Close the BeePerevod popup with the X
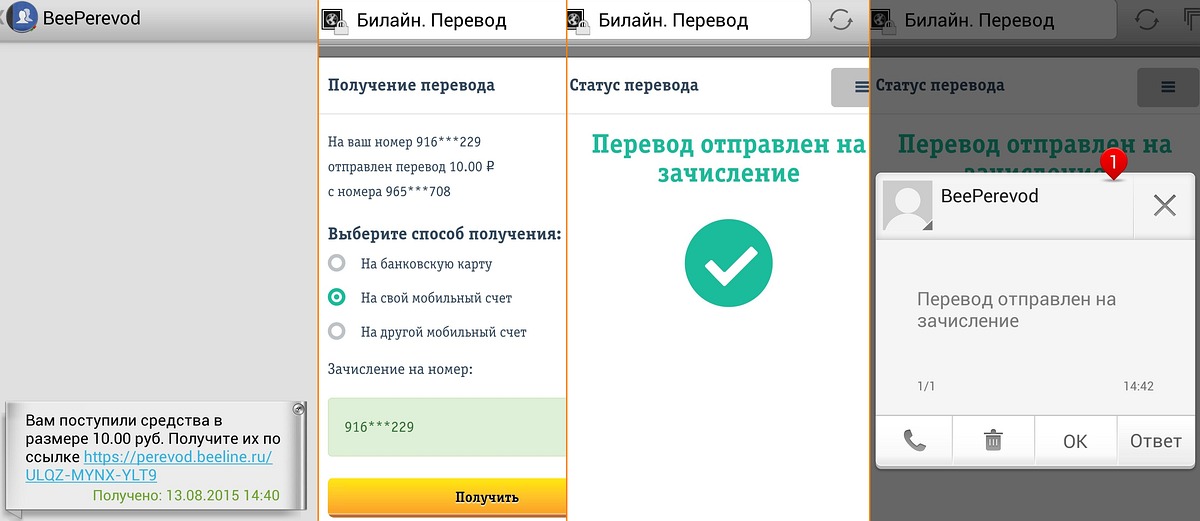The width and height of the screenshot is (1200, 521). click(1164, 206)
